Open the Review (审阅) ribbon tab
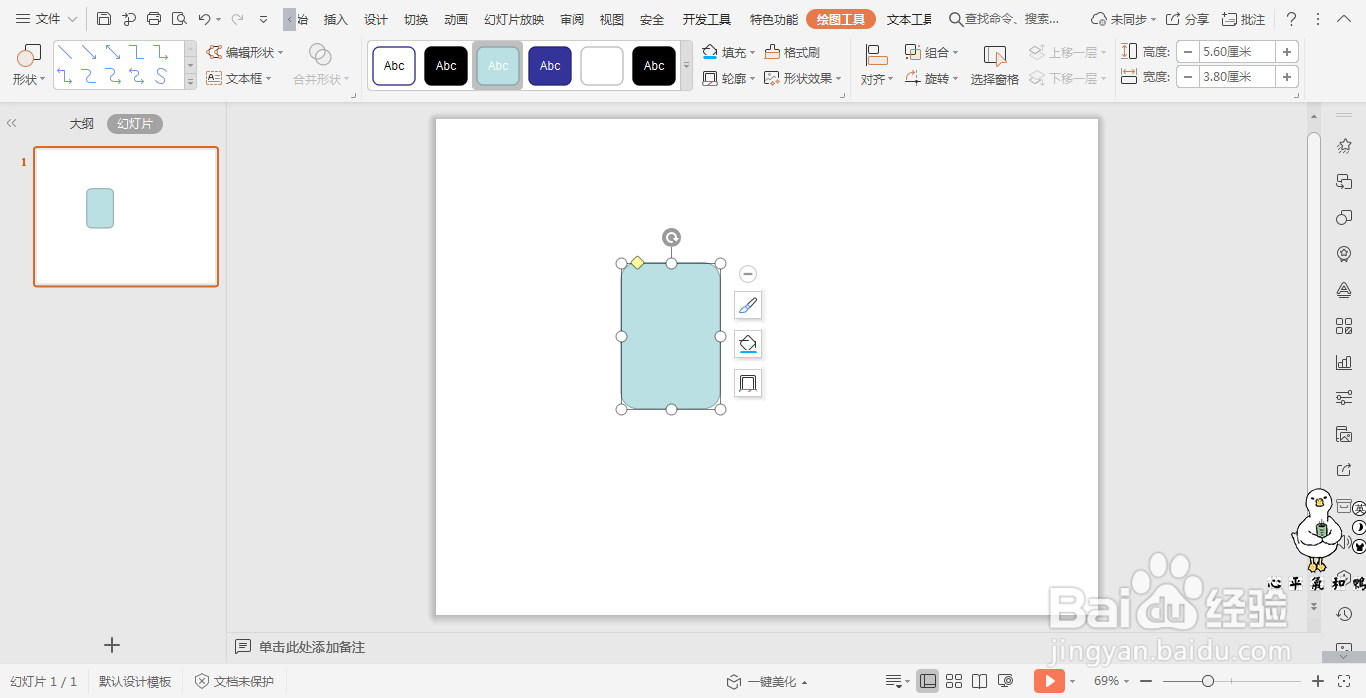This screenshot has width=1366, height=698. 572,19
